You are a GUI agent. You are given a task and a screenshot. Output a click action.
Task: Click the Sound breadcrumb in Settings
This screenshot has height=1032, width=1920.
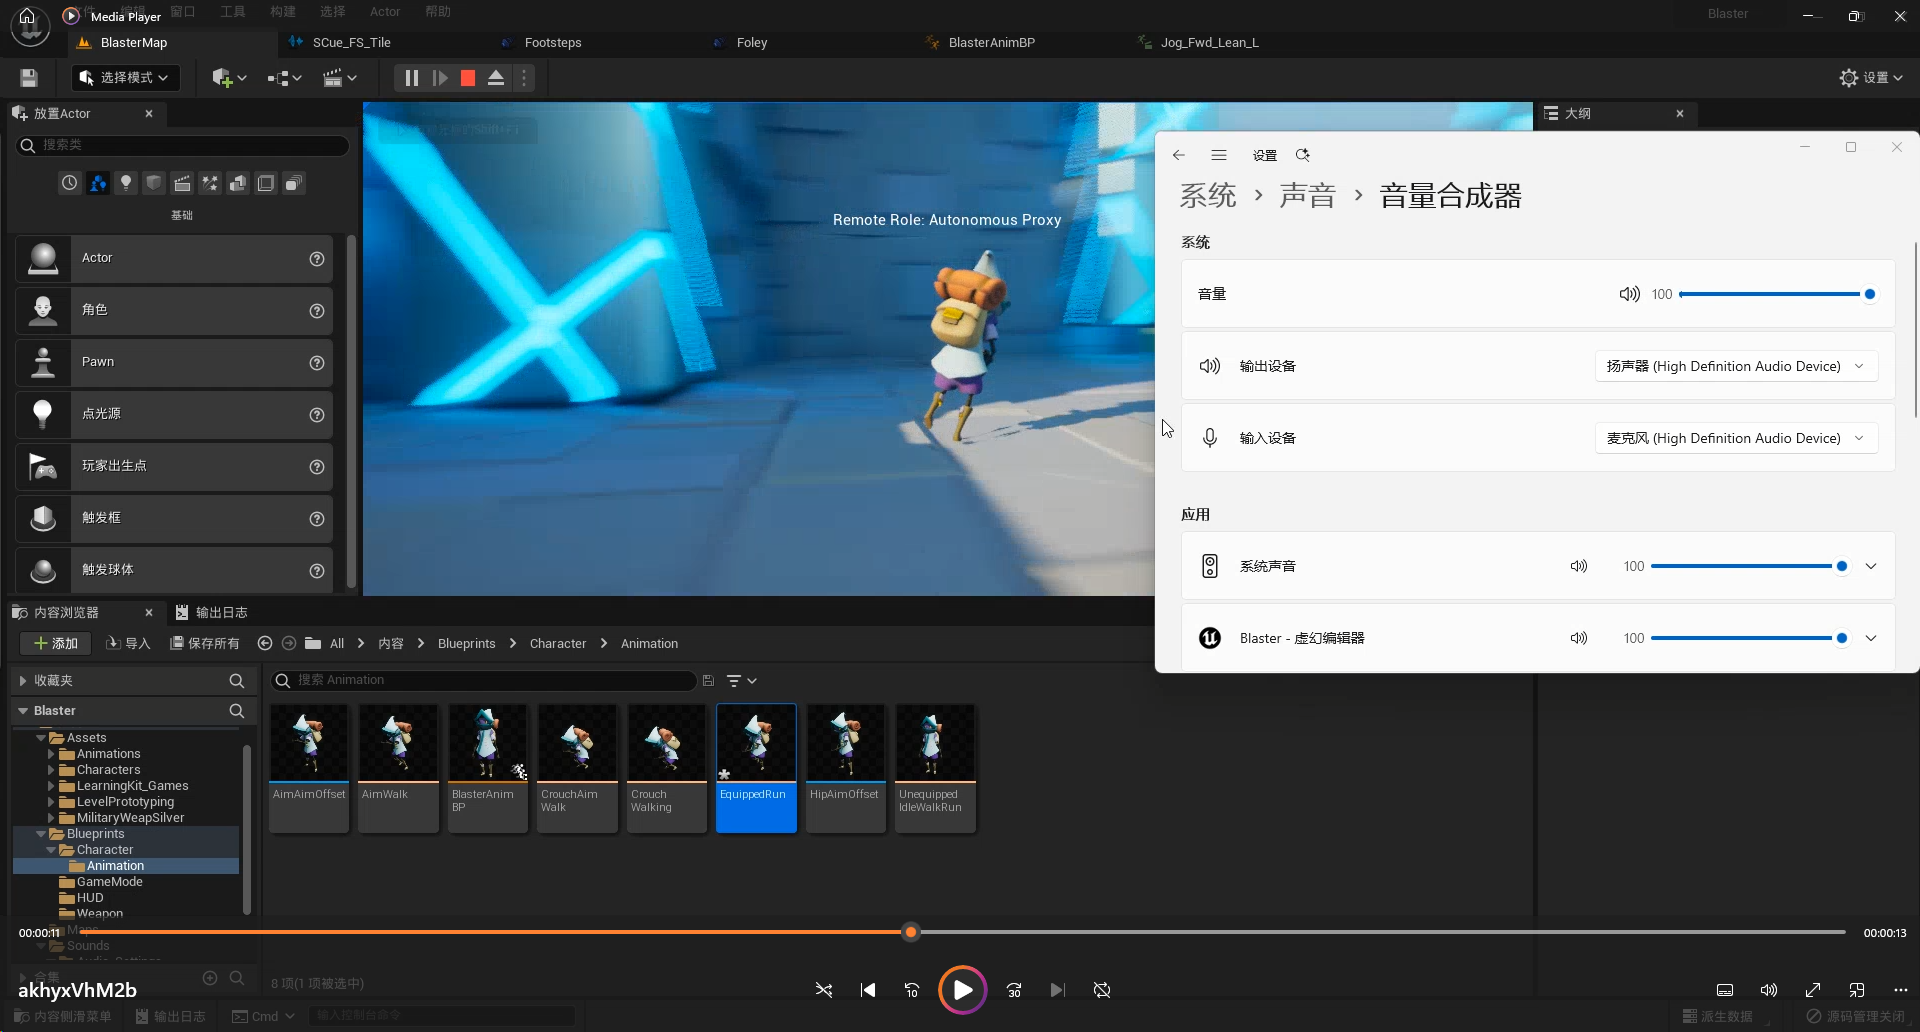(1307, 196)
